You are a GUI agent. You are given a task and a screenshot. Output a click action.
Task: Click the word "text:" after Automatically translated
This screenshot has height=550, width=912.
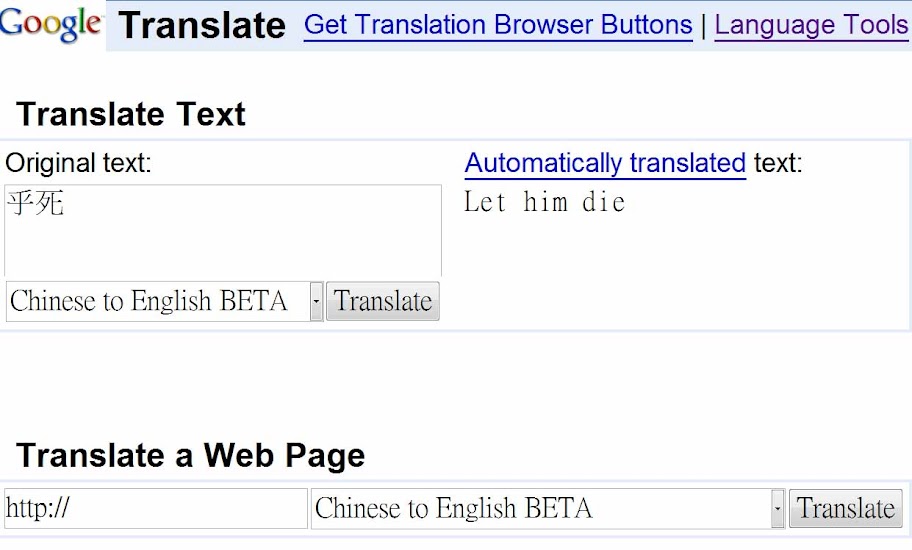777,163
